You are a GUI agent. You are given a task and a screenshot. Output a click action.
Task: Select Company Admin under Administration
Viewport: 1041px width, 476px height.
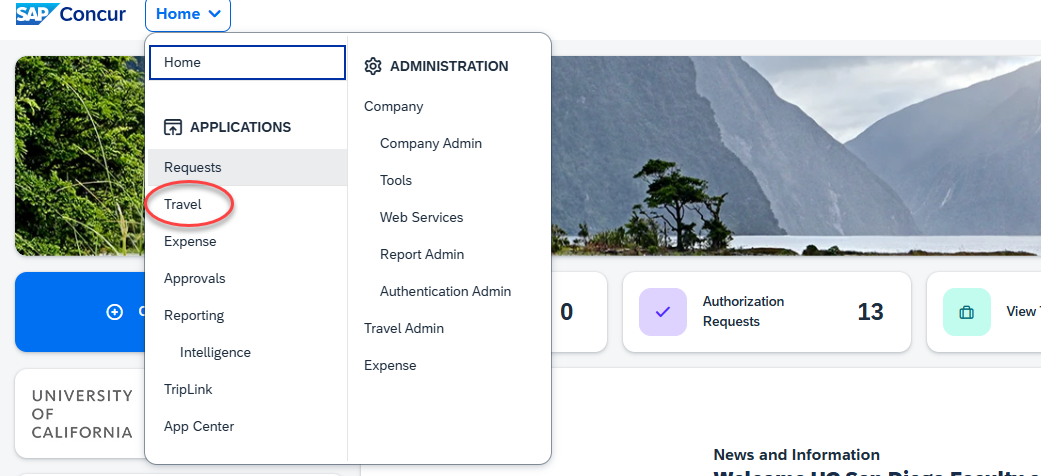[431, 143]
